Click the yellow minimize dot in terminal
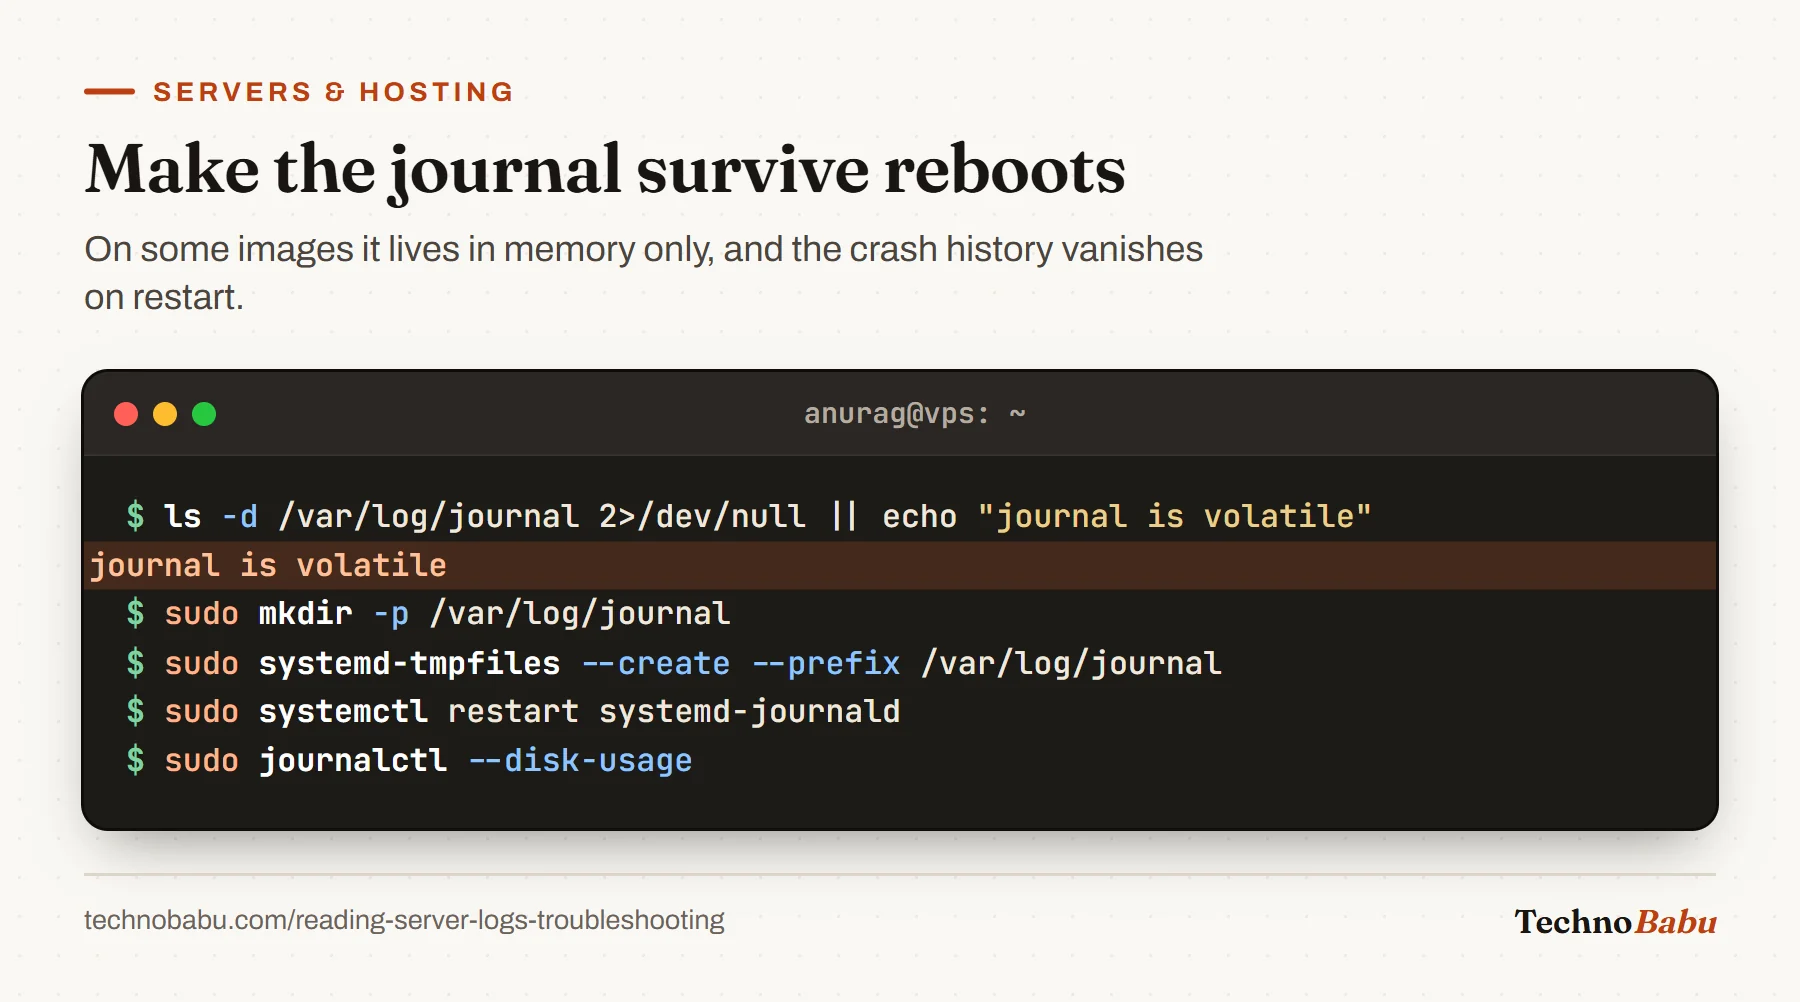The width and height of the screenshot is (1800, 1002). pos(165,414)
